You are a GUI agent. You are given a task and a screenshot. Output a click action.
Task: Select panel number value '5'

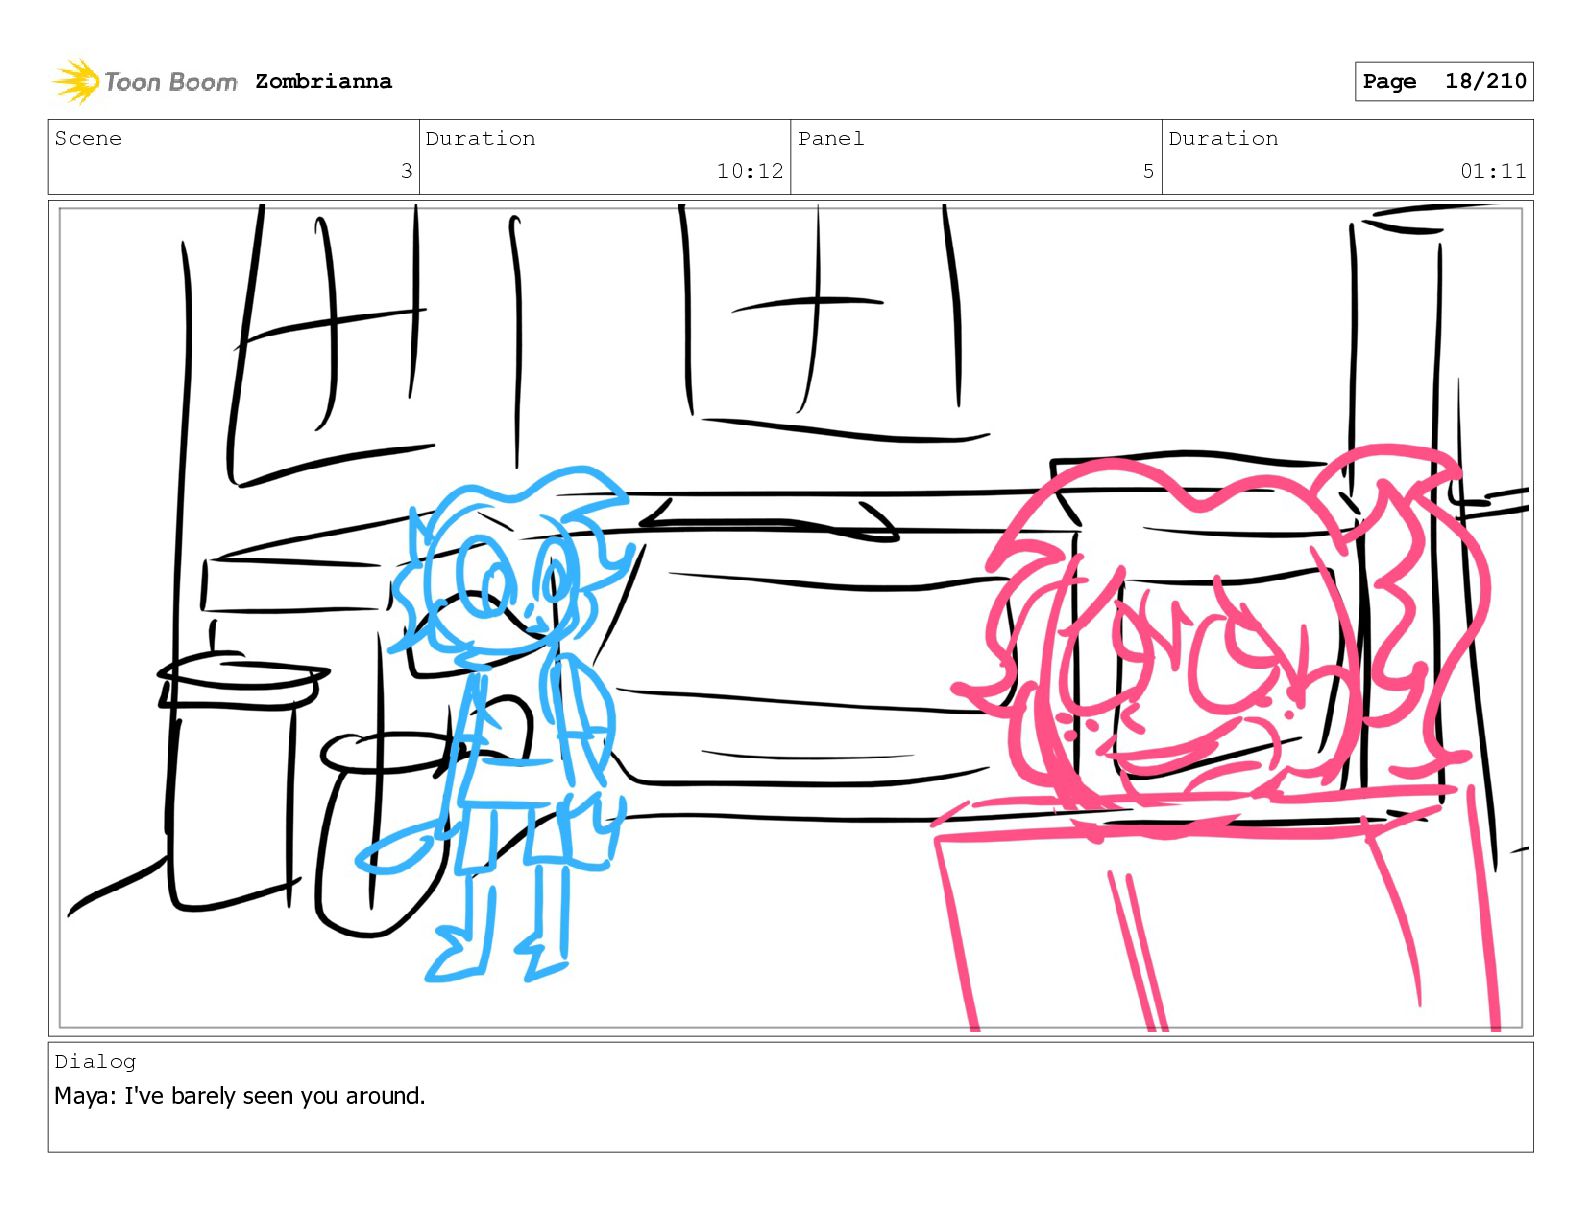(1148, 171)
